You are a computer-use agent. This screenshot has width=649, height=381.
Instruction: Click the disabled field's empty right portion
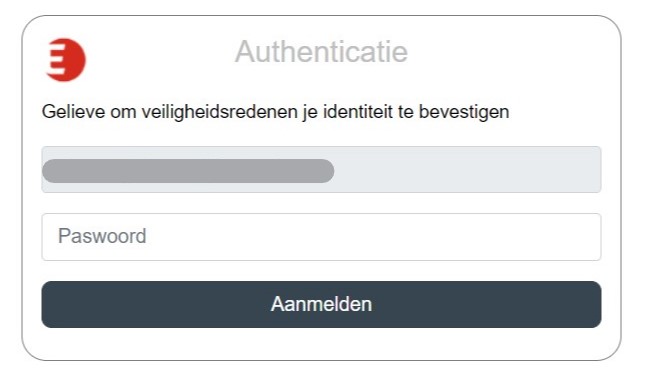467,169
